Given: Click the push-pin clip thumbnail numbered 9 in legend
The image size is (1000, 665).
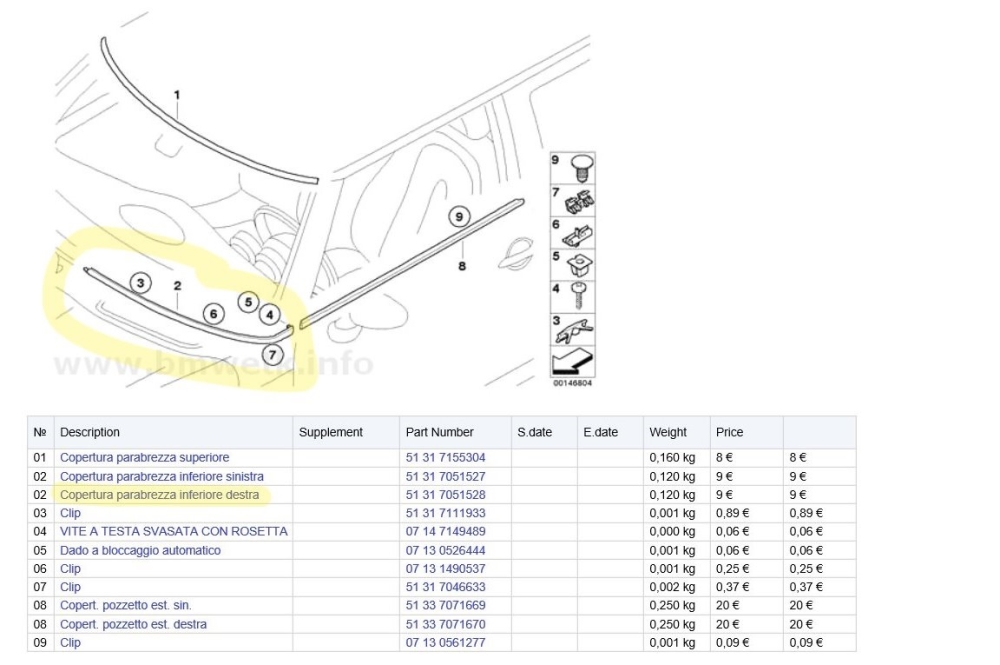Looking at the screenshot, I should [573, 168].
